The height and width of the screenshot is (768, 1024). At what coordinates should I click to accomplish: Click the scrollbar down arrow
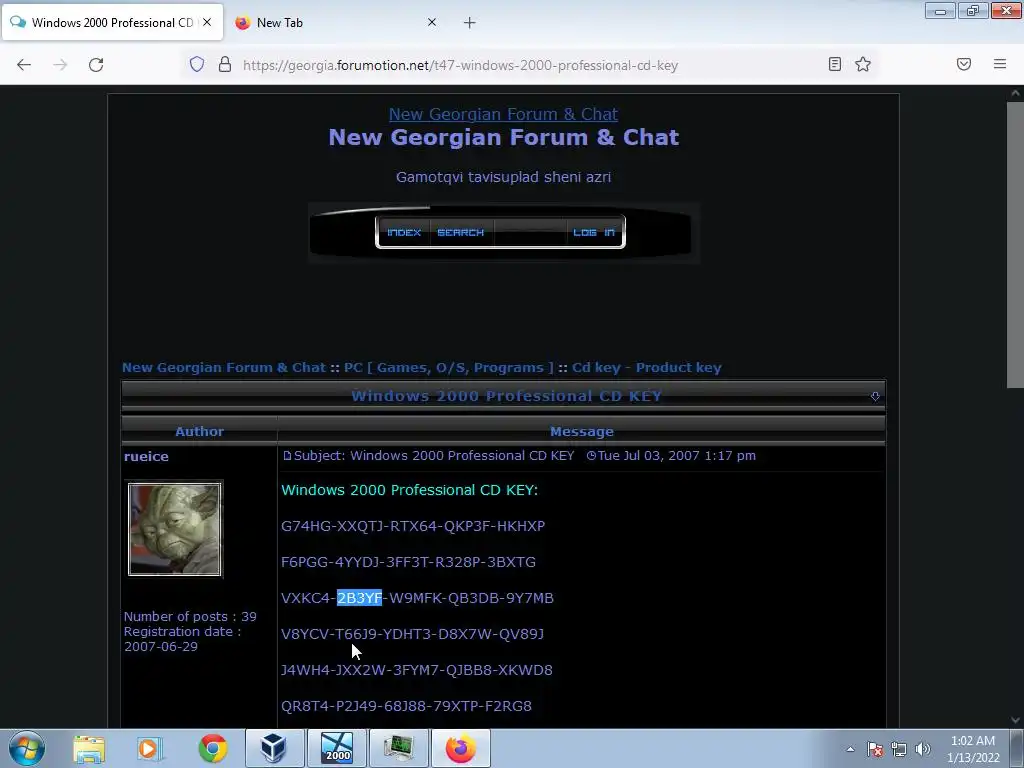point(1015,720)
